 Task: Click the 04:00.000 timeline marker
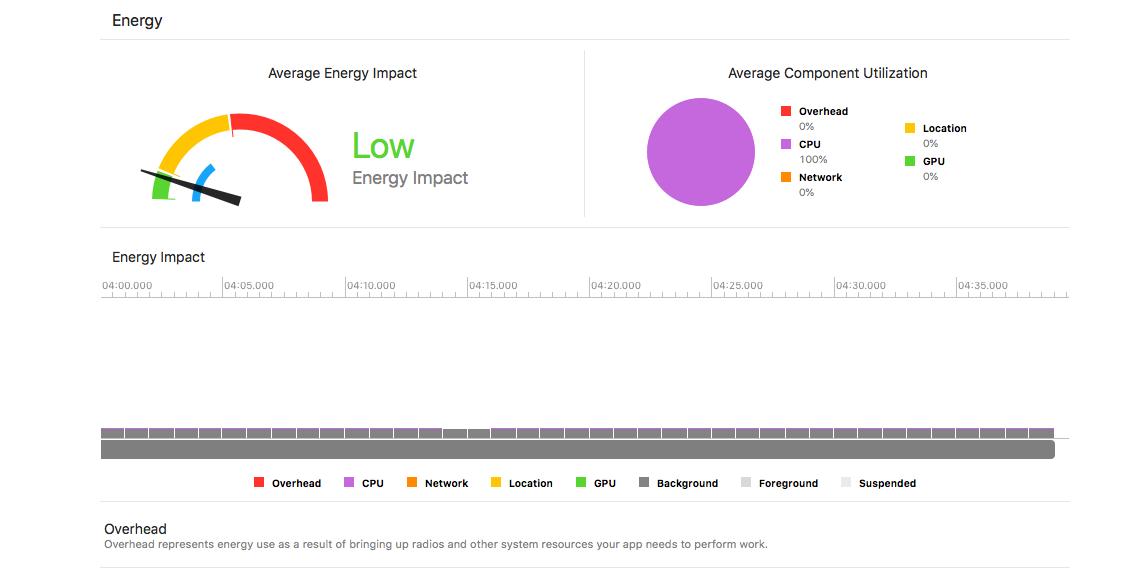pos(127,285)
